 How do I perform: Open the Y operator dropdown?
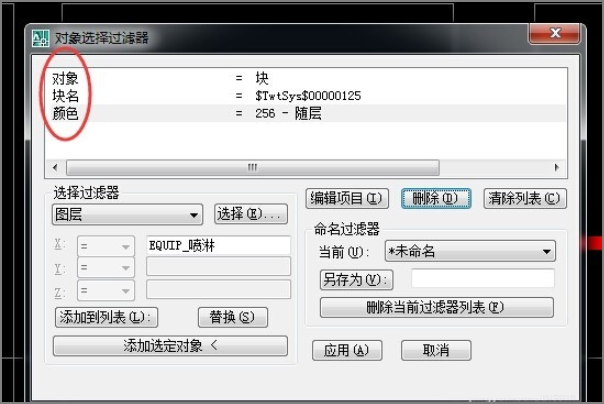pos(106,268)
